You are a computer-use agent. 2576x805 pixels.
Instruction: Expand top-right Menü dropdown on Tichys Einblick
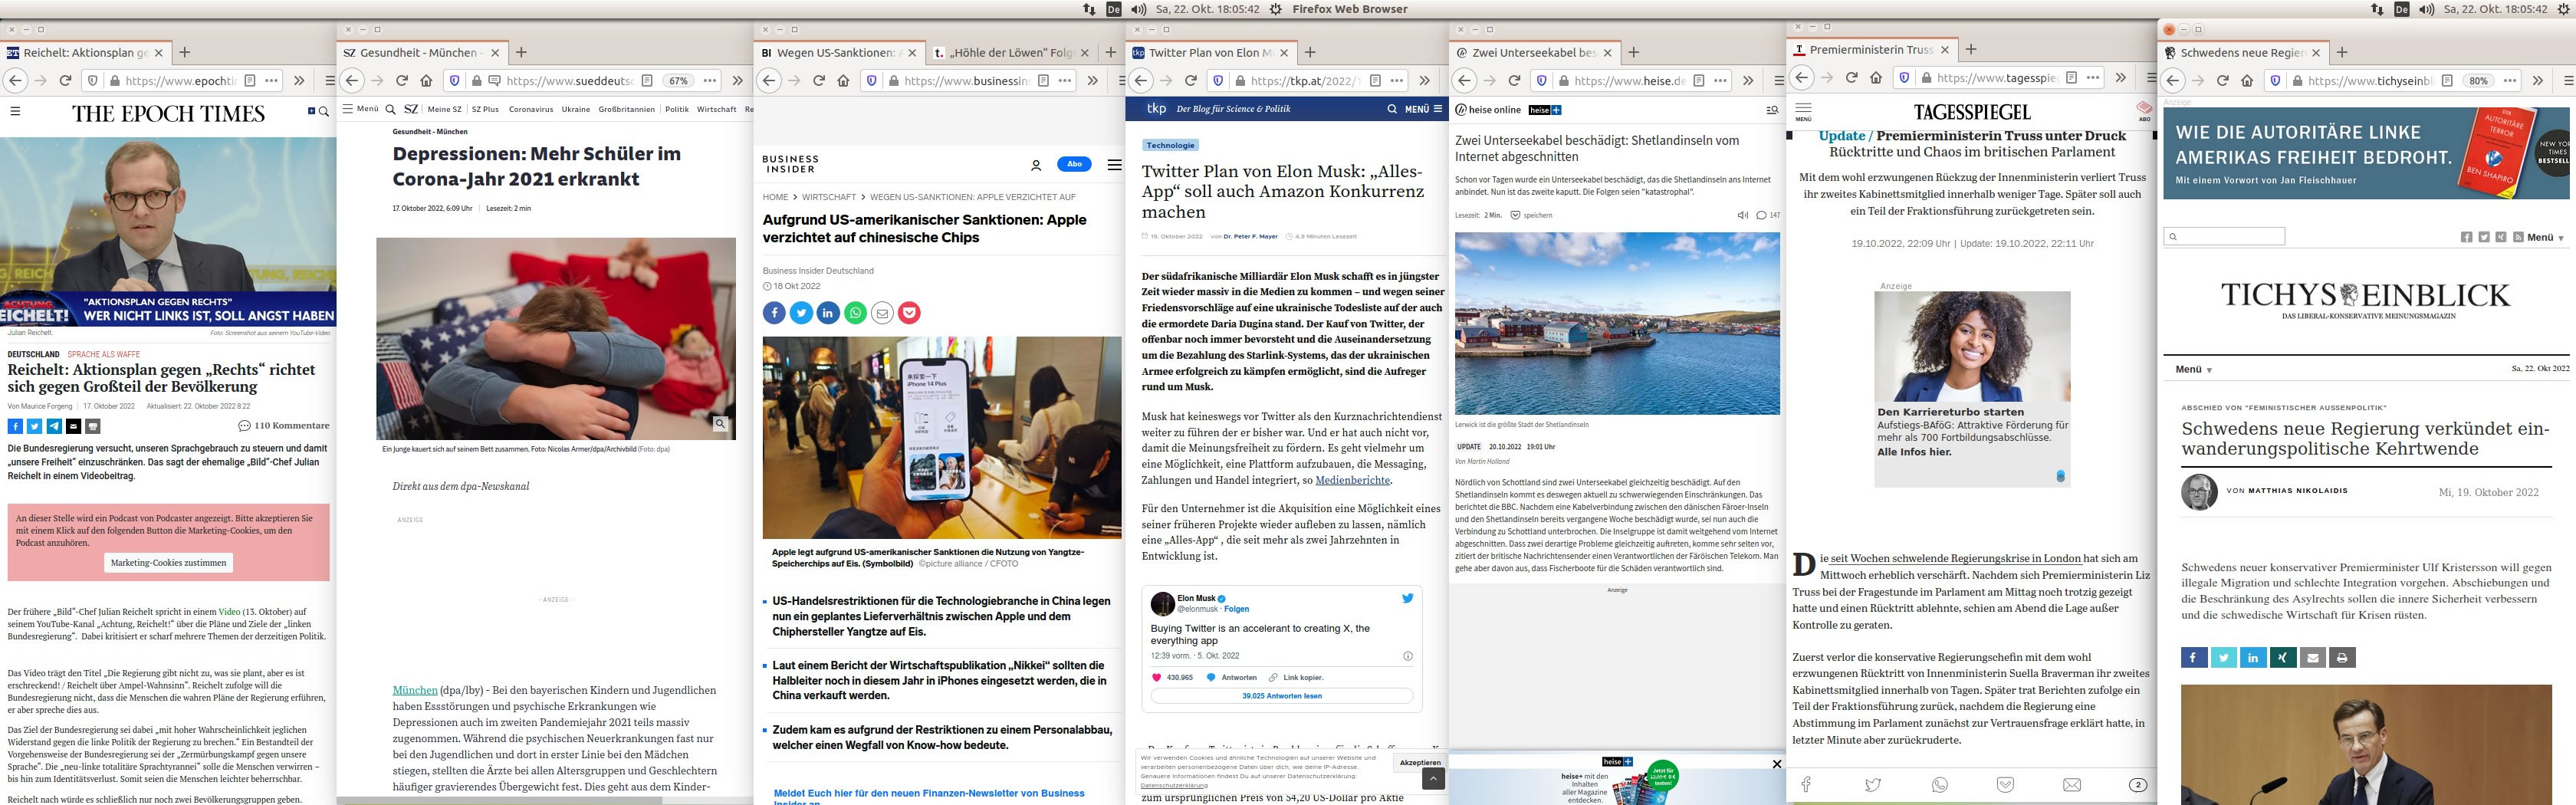pos(2545,238)
